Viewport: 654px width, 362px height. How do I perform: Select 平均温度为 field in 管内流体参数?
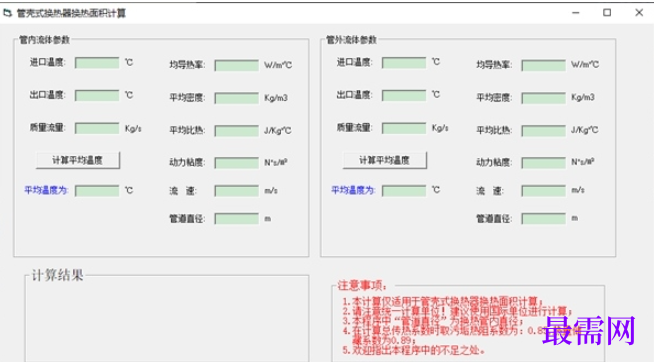click(x=97, y=191)
